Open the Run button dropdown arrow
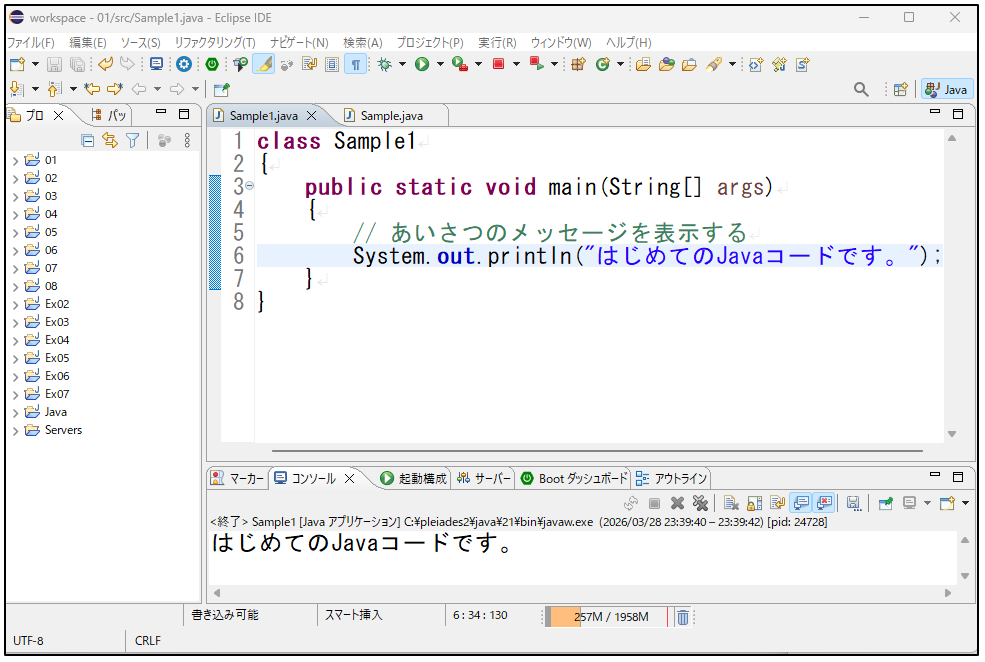 tap(440, 64)
